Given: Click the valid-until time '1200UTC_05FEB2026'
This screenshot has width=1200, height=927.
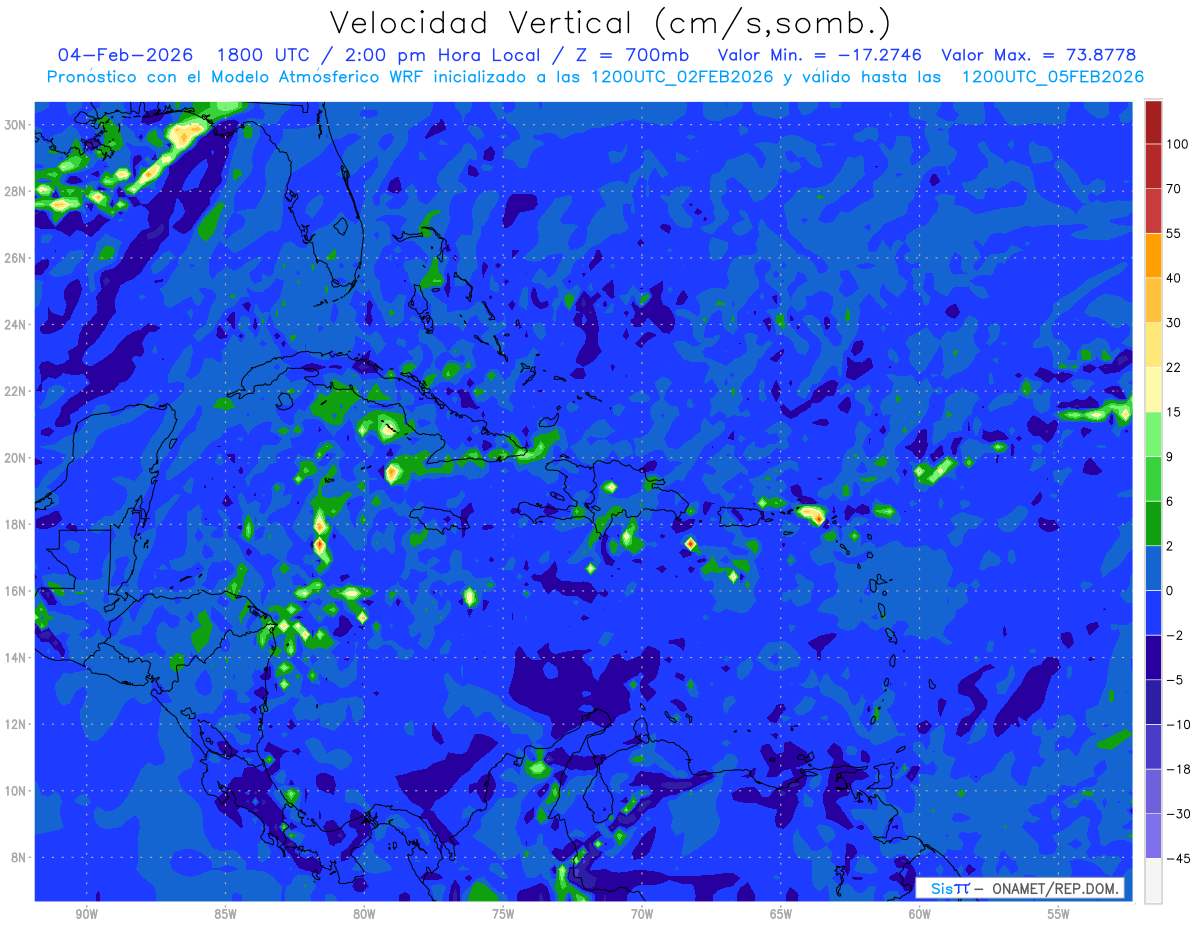Looking at the screenshot, I should pos(1052,77).
